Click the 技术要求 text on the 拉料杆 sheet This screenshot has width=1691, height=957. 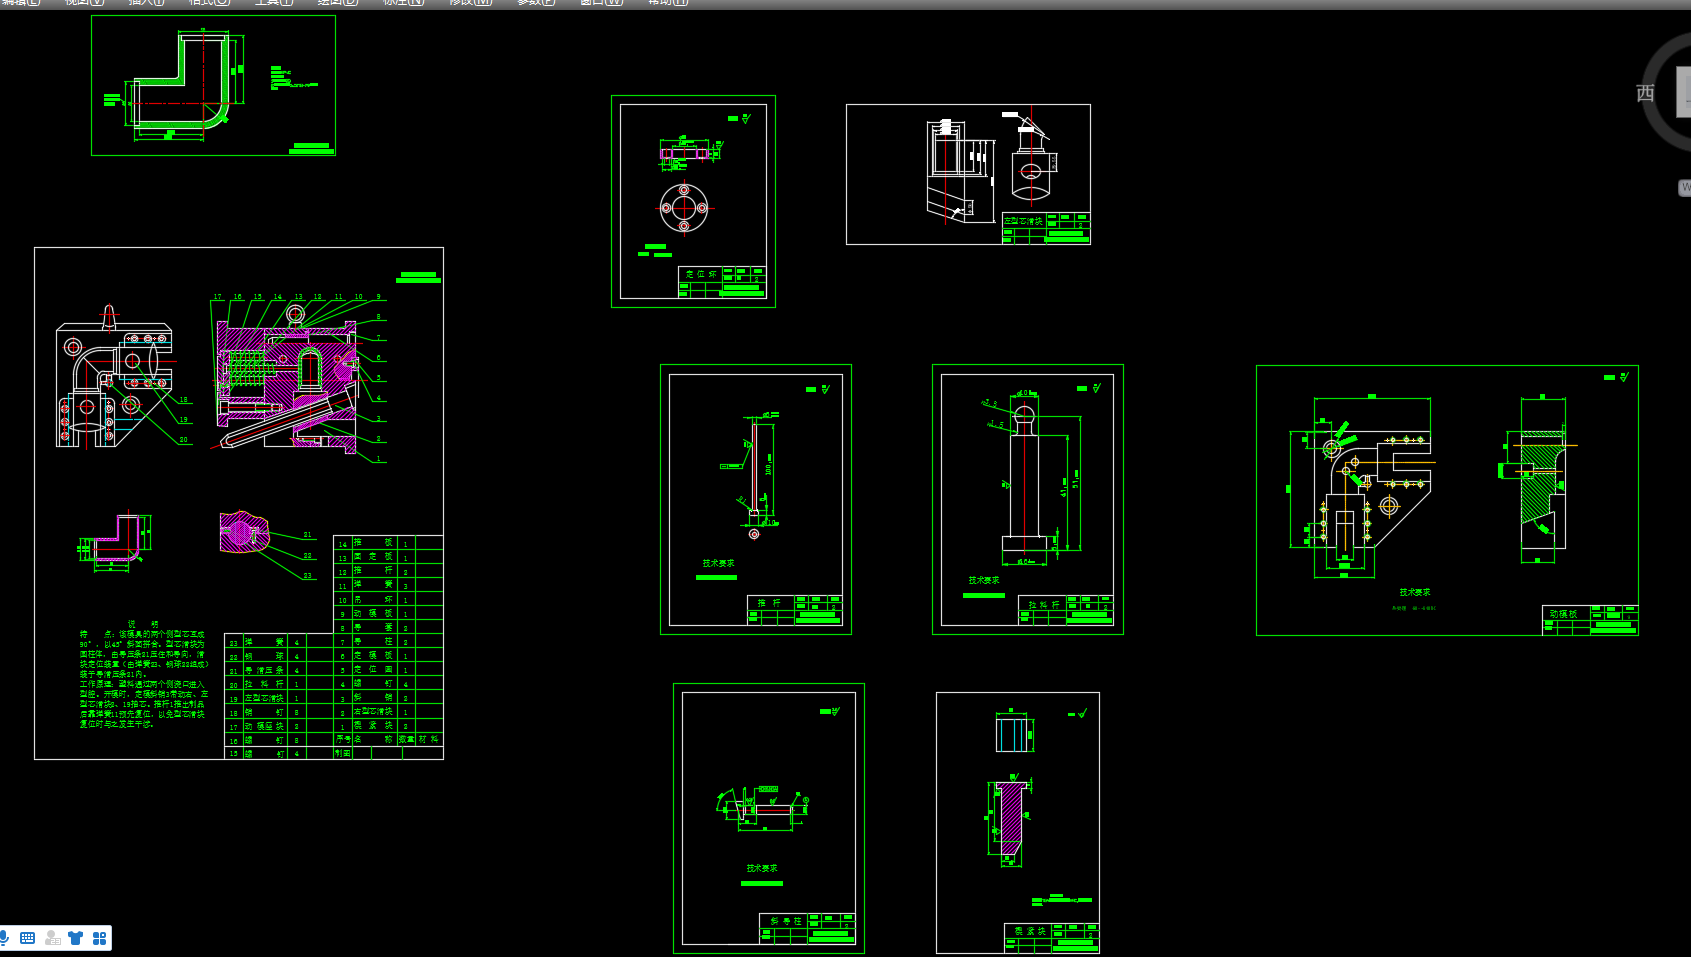[983, 580]
